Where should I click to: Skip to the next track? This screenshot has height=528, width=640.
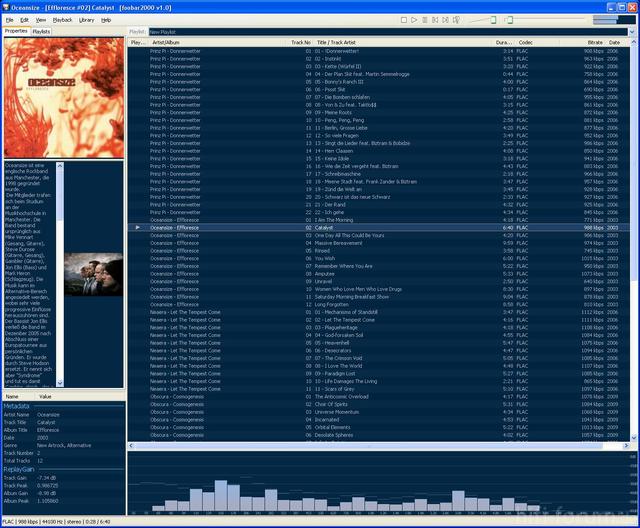tap(446, 20)
